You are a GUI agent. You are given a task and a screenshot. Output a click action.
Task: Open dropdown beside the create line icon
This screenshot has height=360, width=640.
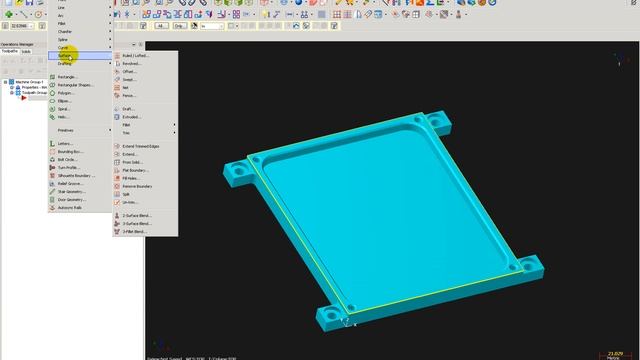(x=31, y=15)
